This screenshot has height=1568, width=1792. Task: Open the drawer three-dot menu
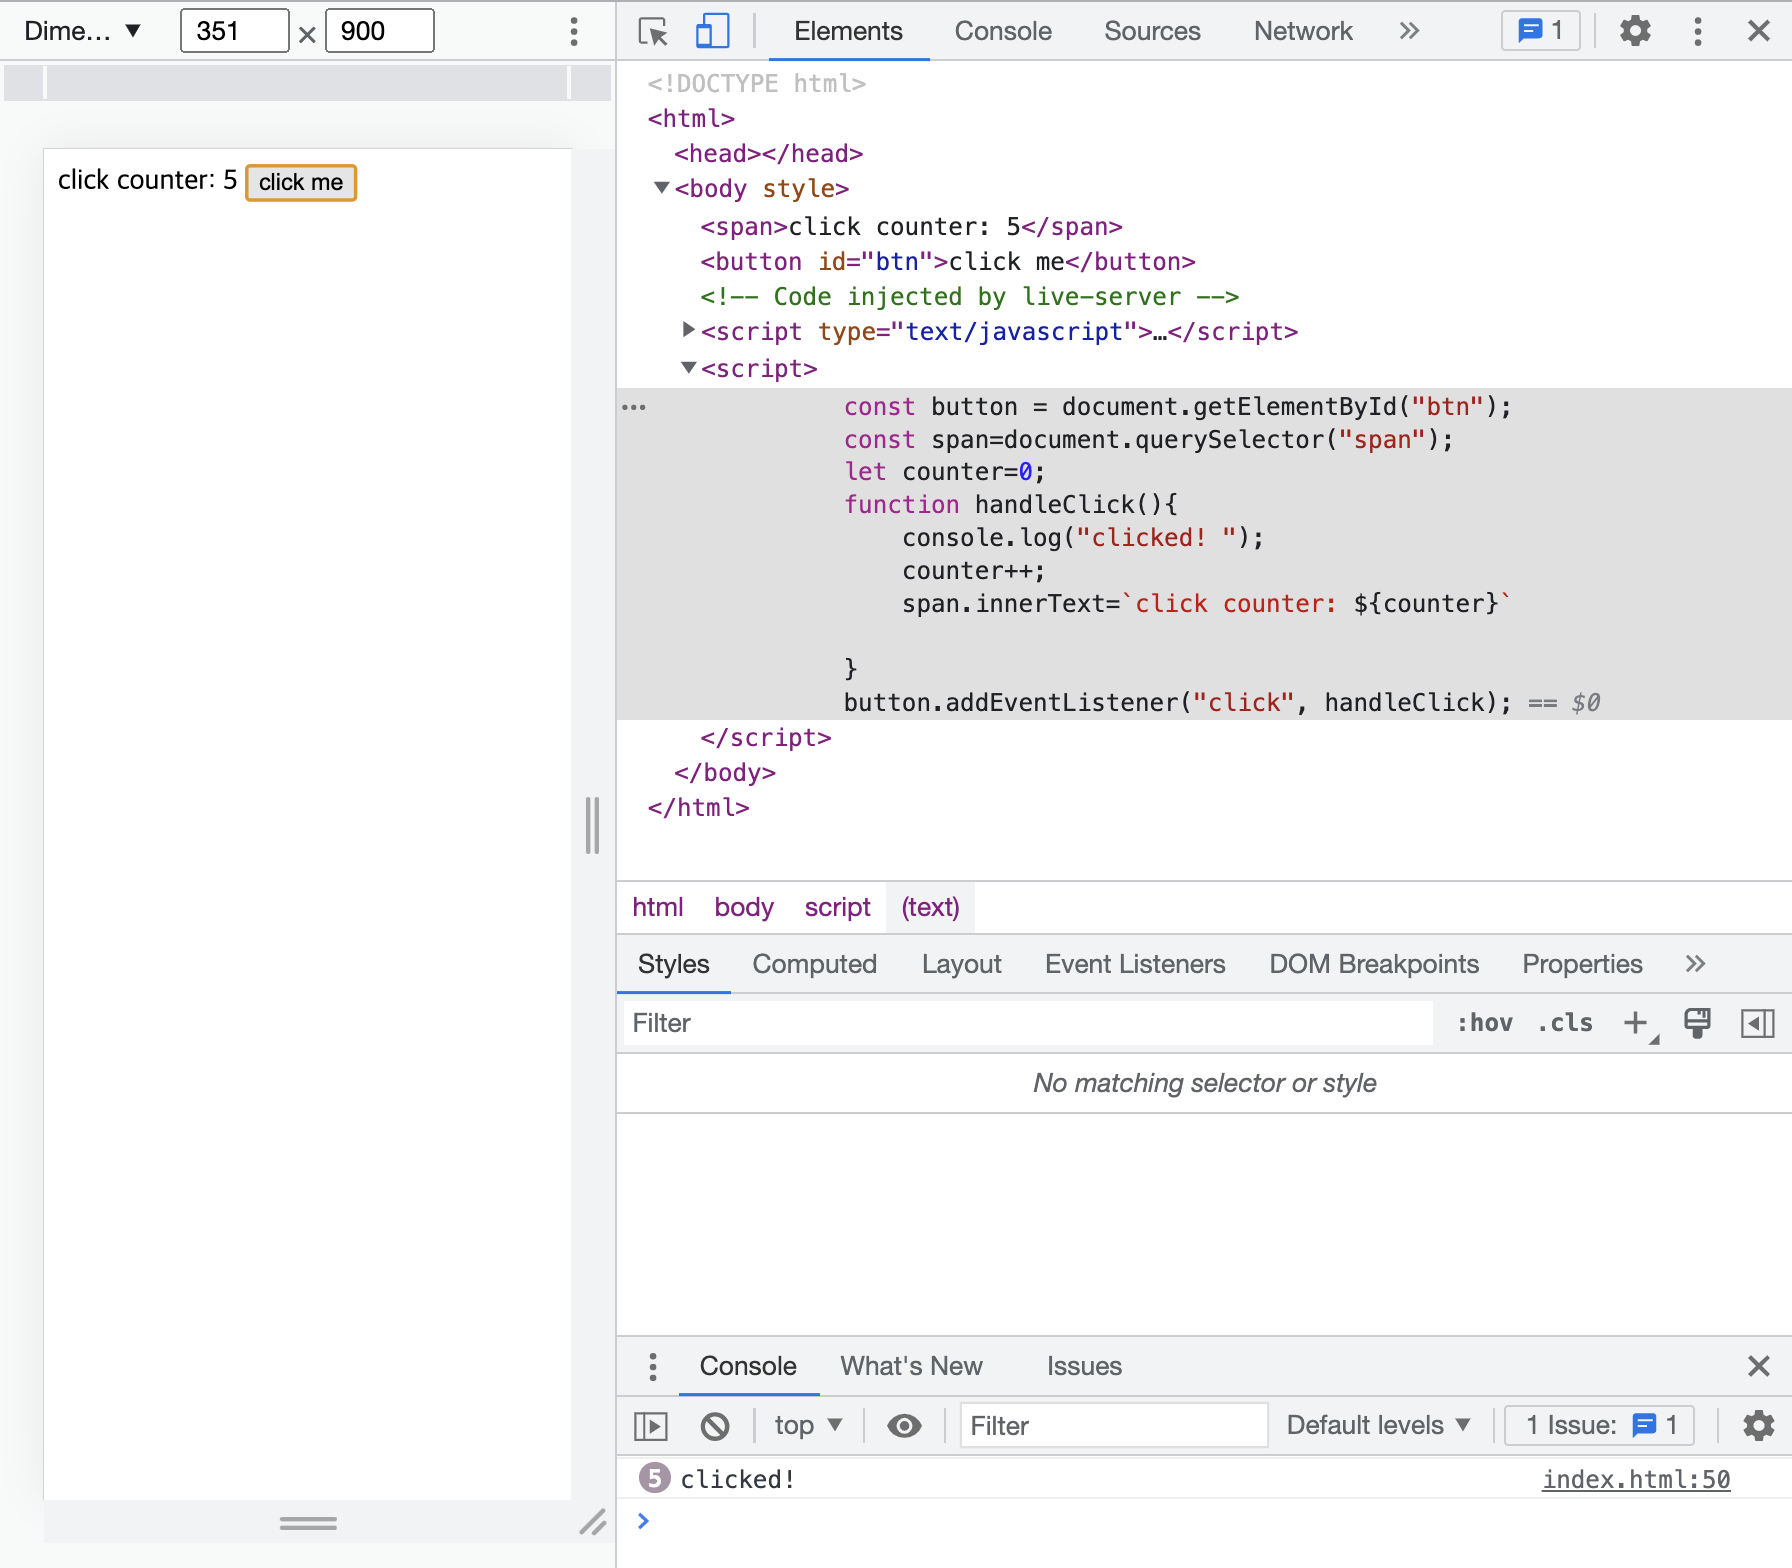pyautogui.click(x=653, y=1366)
